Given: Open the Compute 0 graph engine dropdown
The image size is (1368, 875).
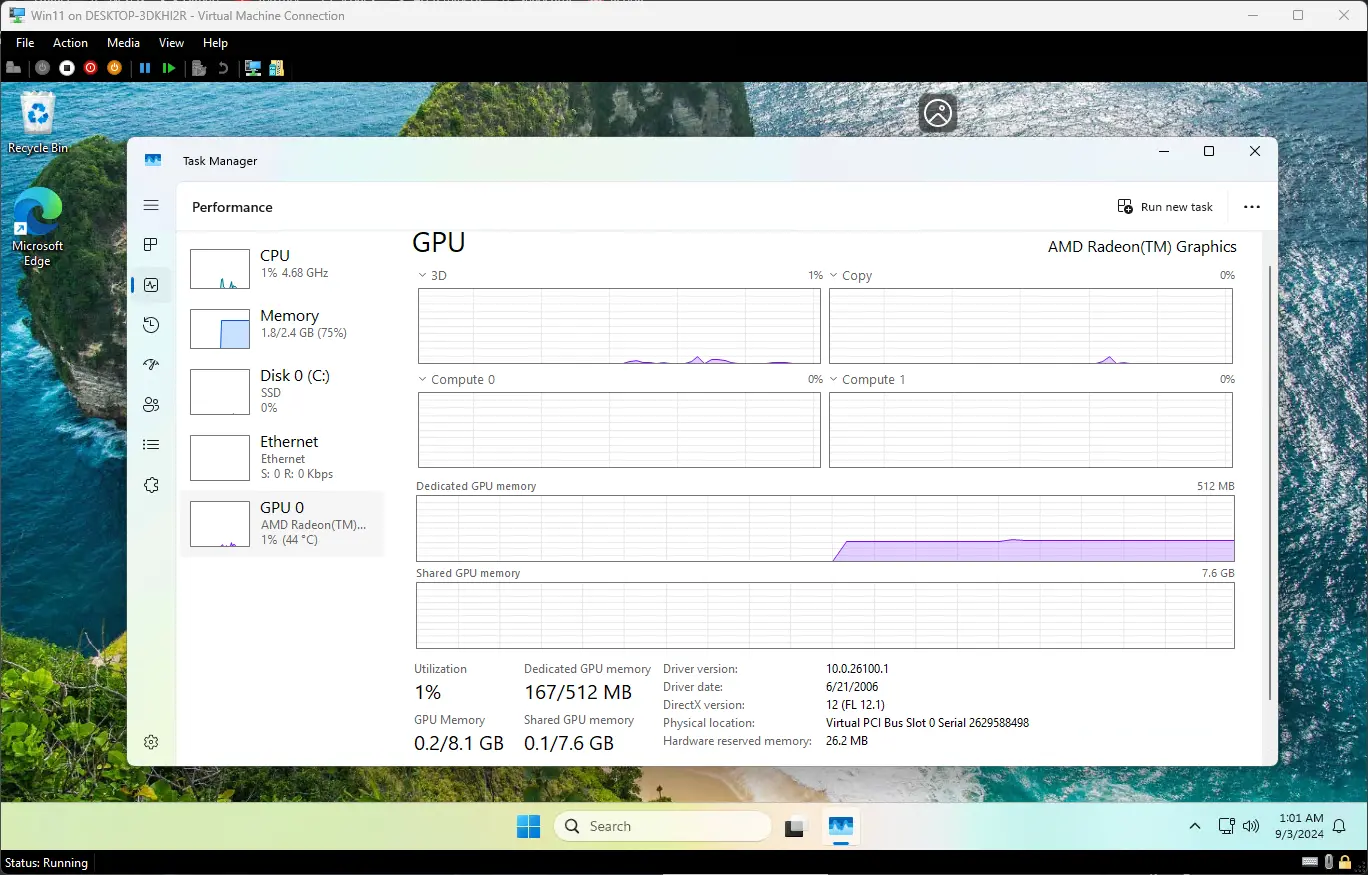Looking at the screenshot, I should [x=456, y=380].
